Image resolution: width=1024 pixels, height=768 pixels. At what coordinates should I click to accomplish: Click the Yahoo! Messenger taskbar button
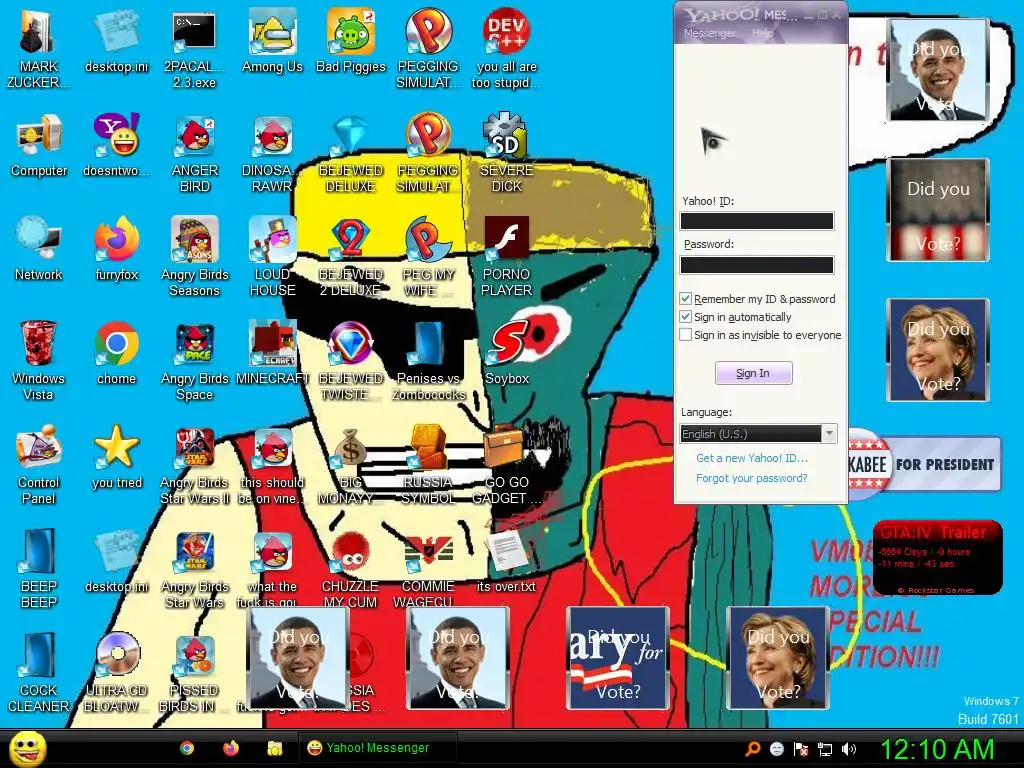point(377,748)
